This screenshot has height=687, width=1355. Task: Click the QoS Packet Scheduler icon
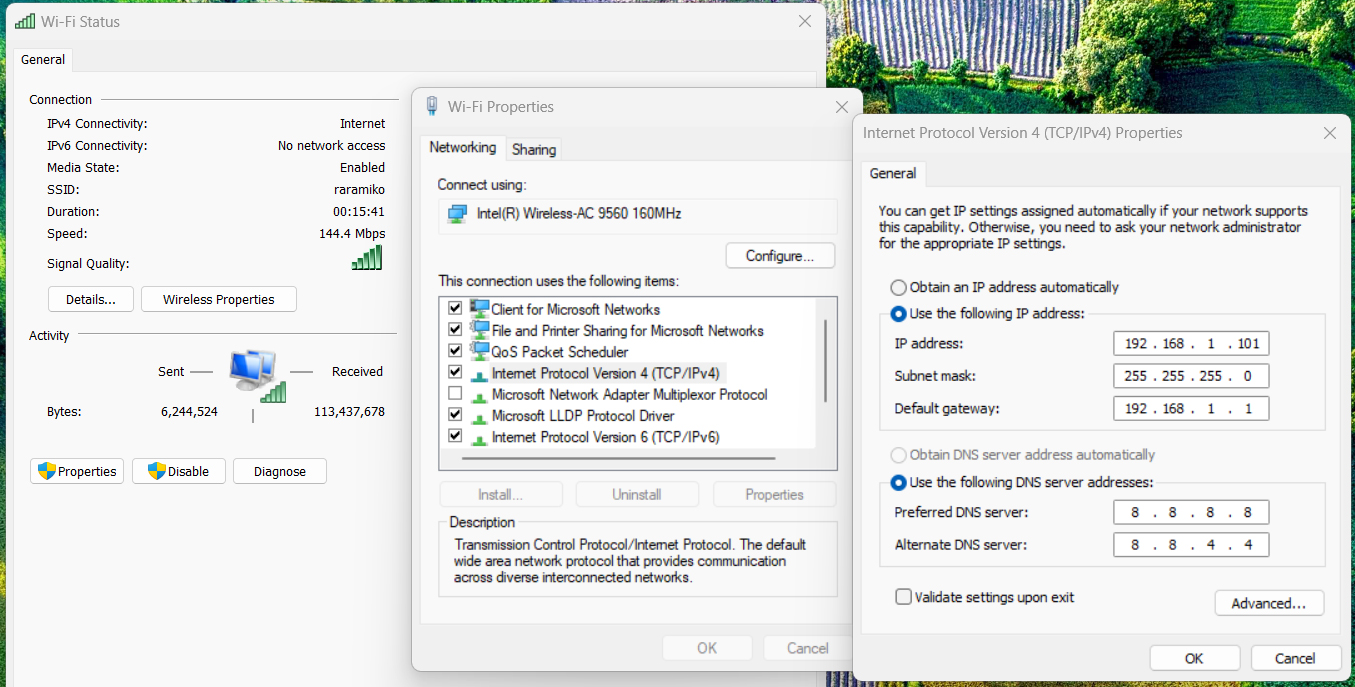[479, 352]
